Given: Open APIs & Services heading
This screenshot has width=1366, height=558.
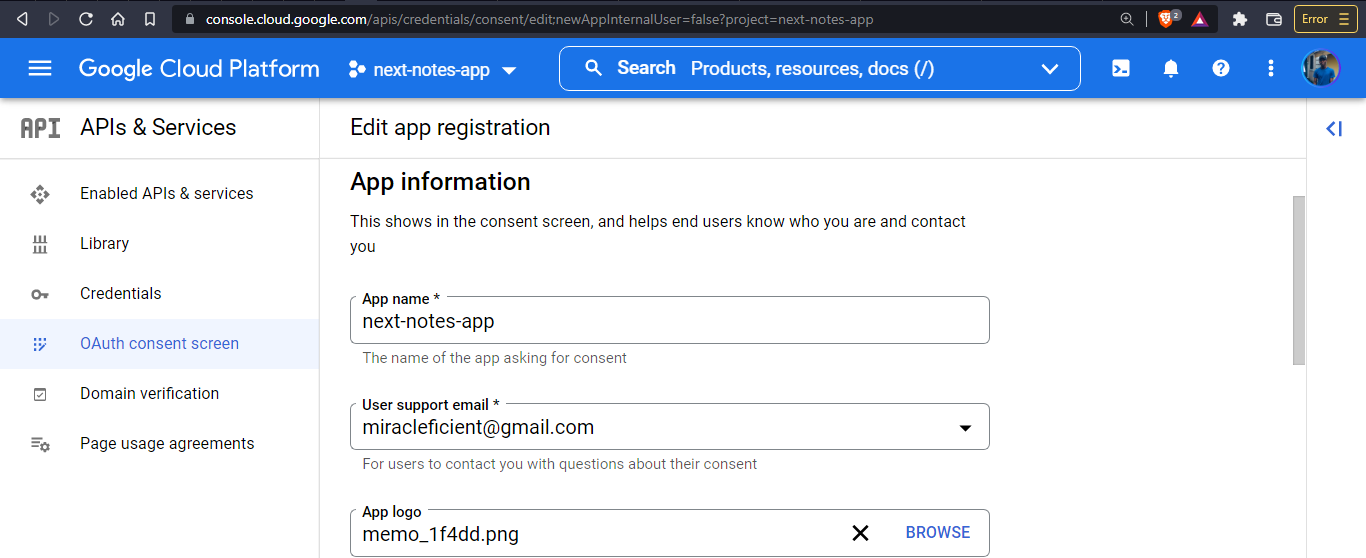Looking at the screenshot, I should pyautogui.click(x=158, y=127).
